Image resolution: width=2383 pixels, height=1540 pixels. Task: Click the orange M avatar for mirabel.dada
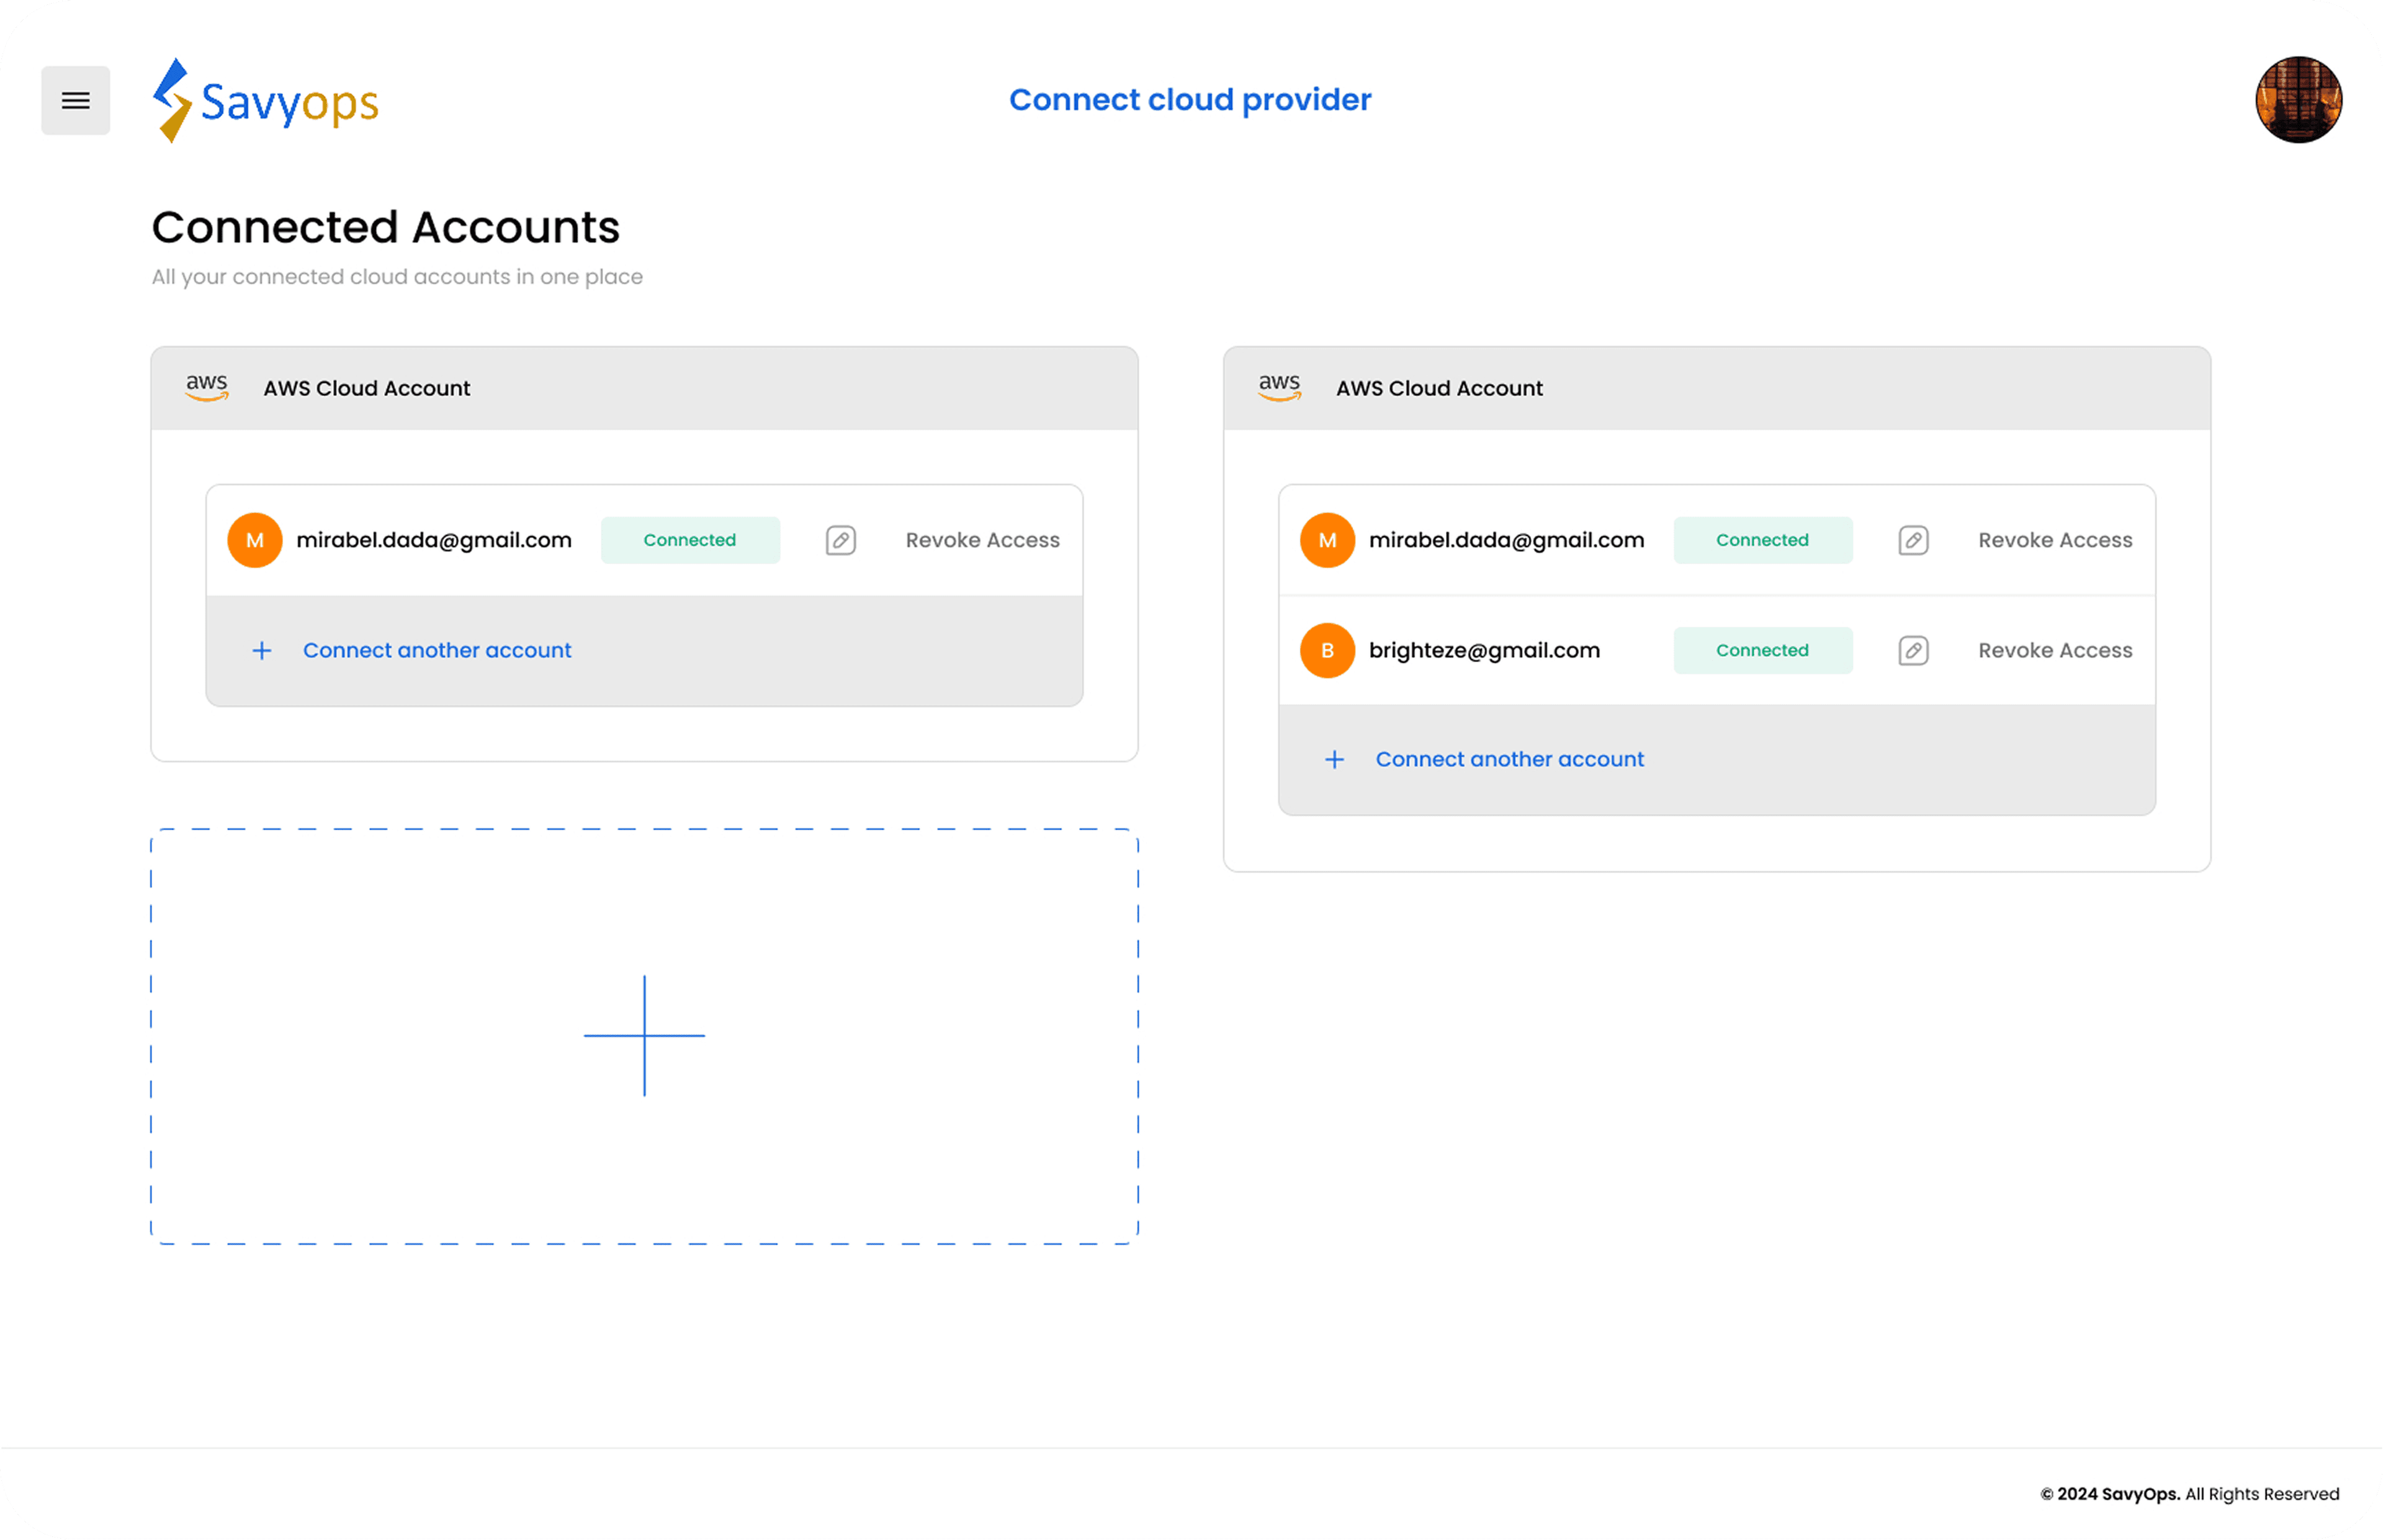[255, 540]
